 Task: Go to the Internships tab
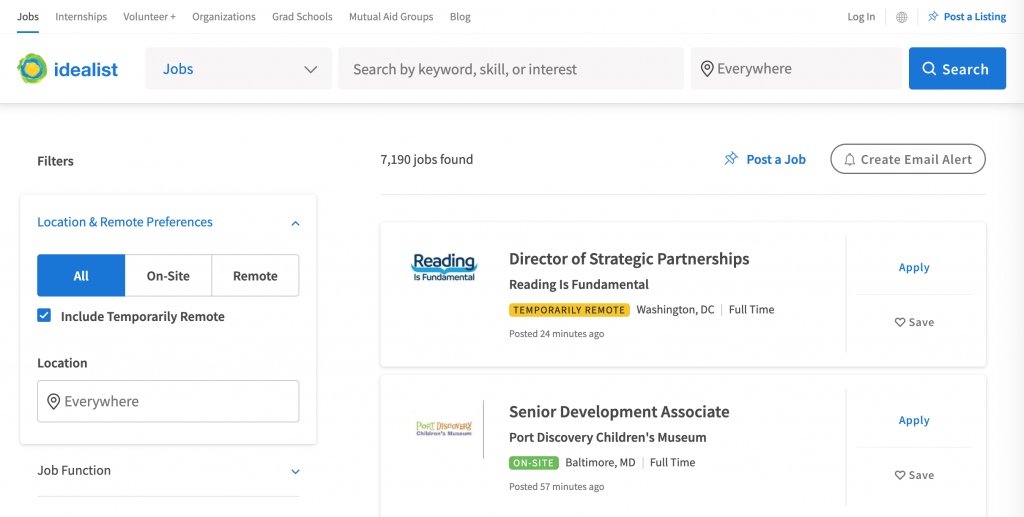81,17
